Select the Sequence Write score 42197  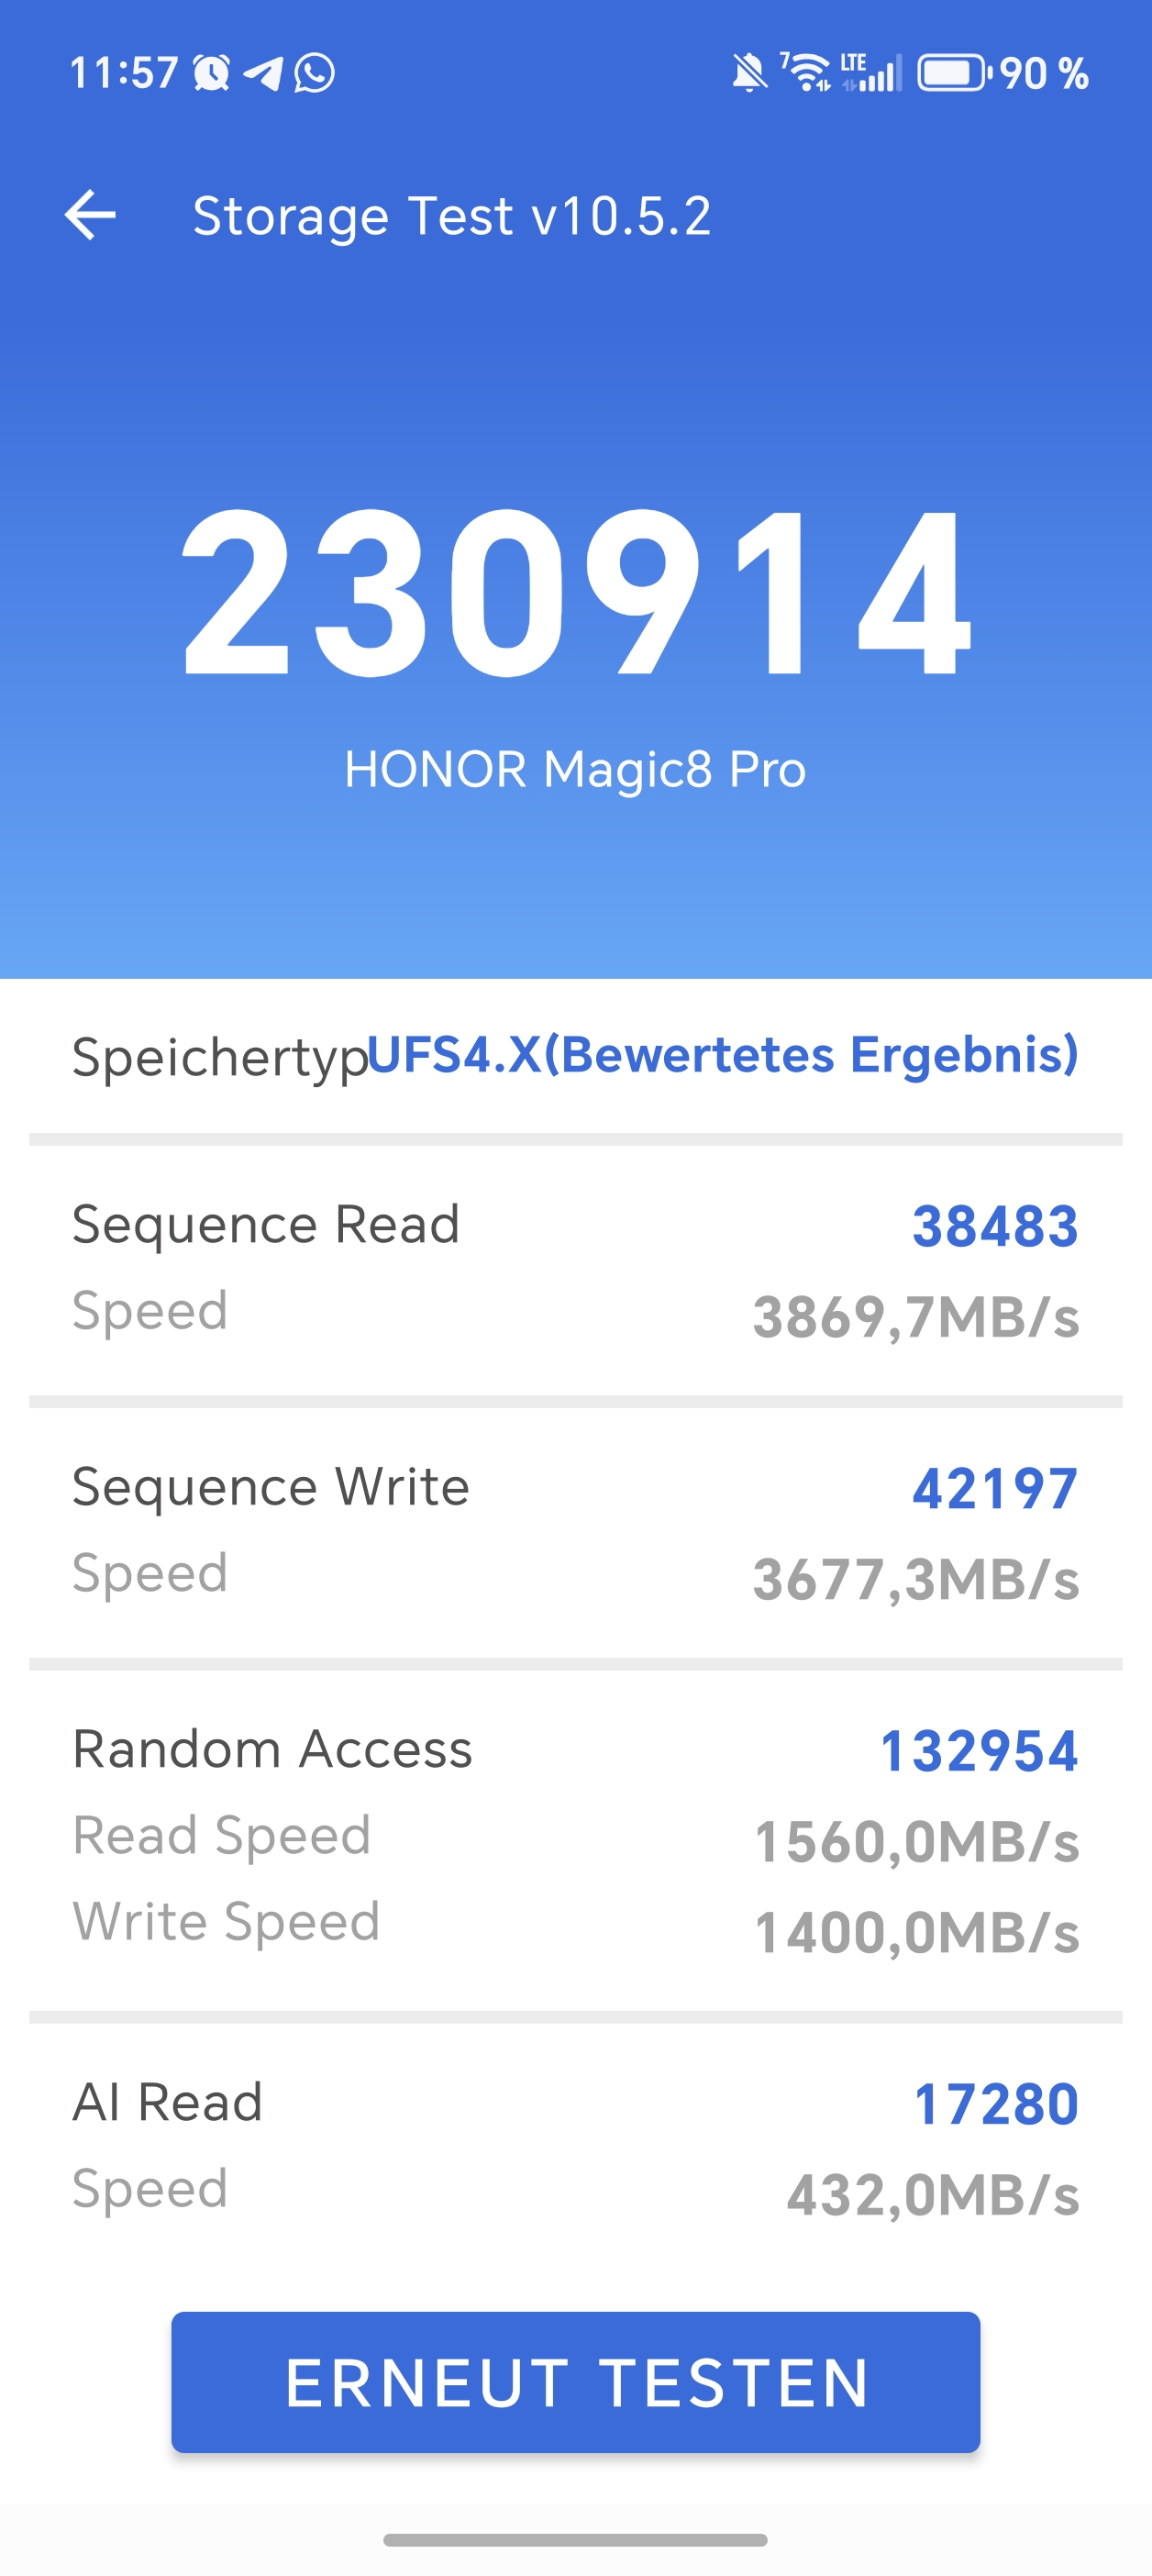pos(995,1488)
